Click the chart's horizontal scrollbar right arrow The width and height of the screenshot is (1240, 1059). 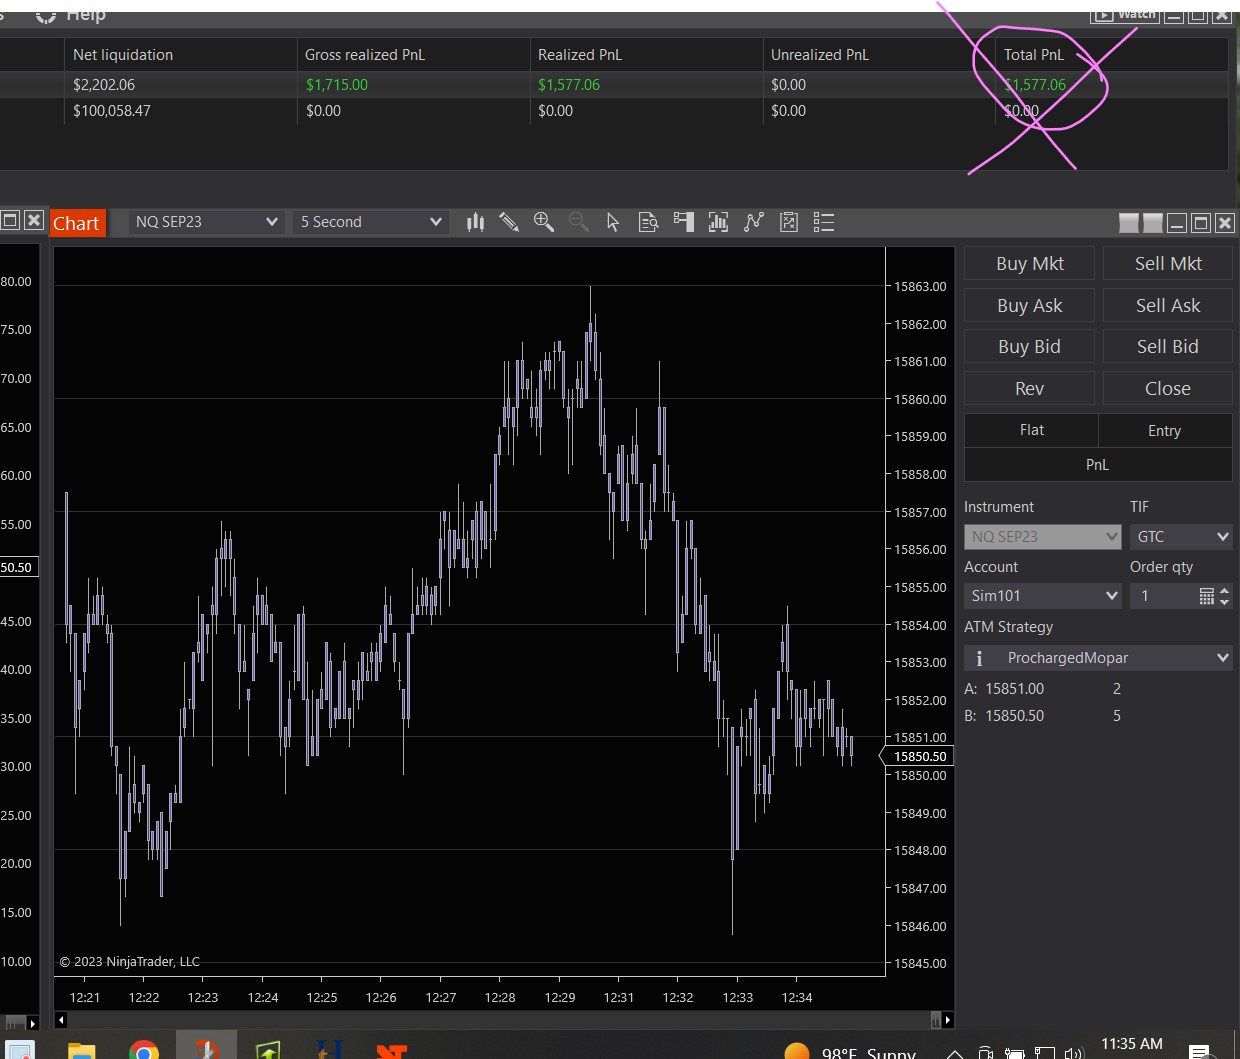click(x=947, y=1020)
